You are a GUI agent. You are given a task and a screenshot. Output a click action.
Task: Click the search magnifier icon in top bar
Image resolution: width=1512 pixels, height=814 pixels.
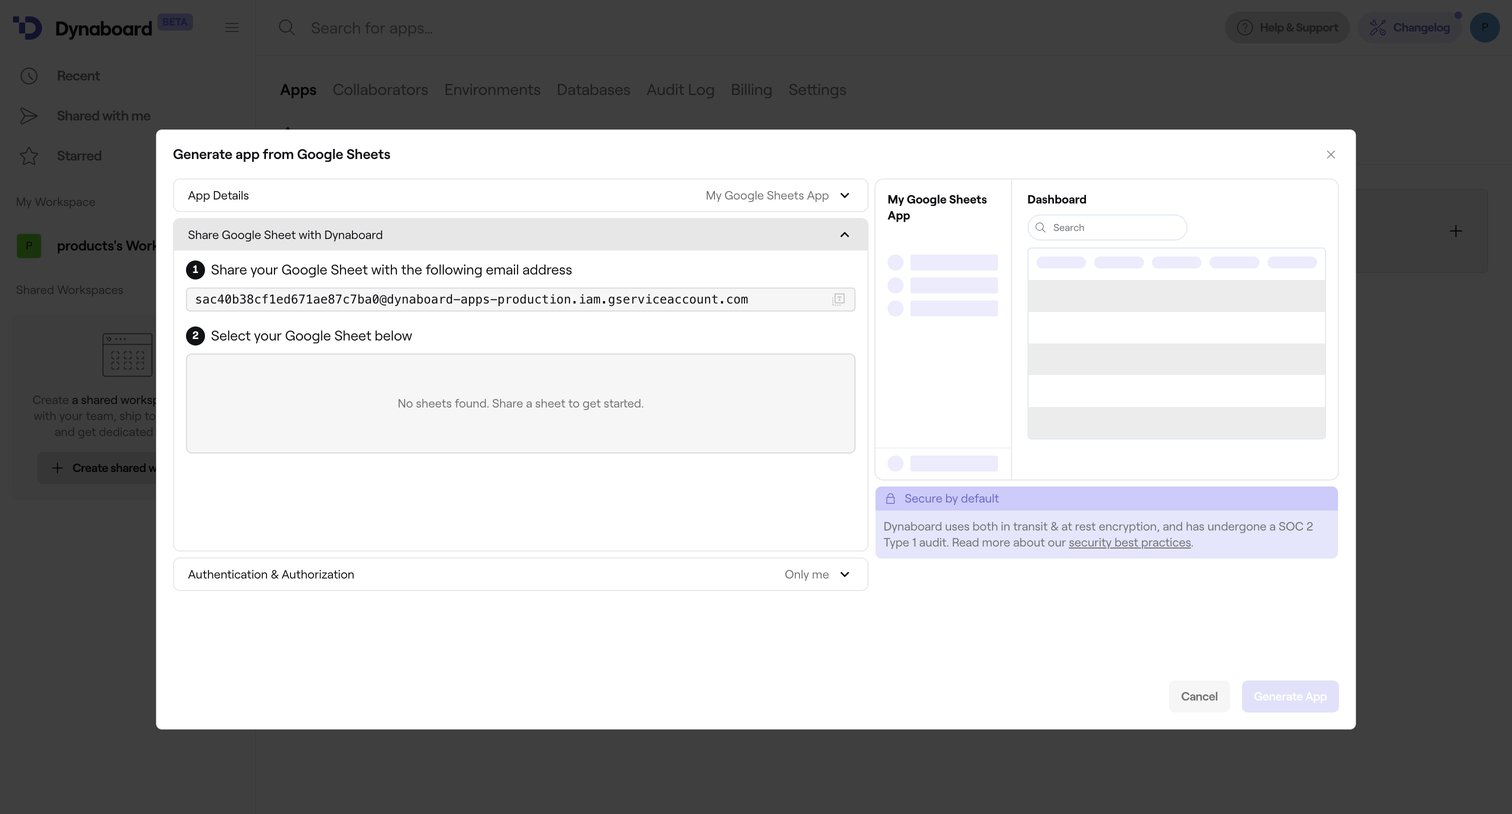(287, 28)
